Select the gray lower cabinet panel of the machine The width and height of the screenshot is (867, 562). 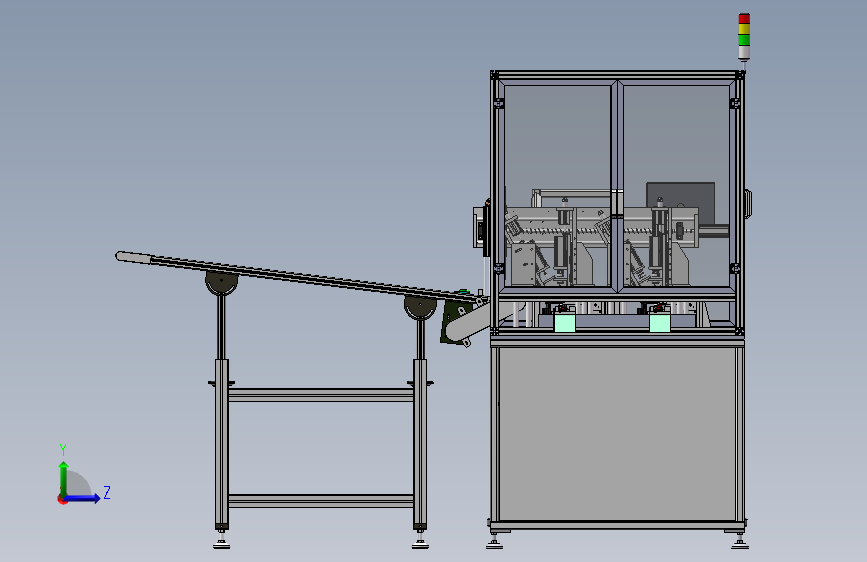pyautogui.click(x=617, y=434)
